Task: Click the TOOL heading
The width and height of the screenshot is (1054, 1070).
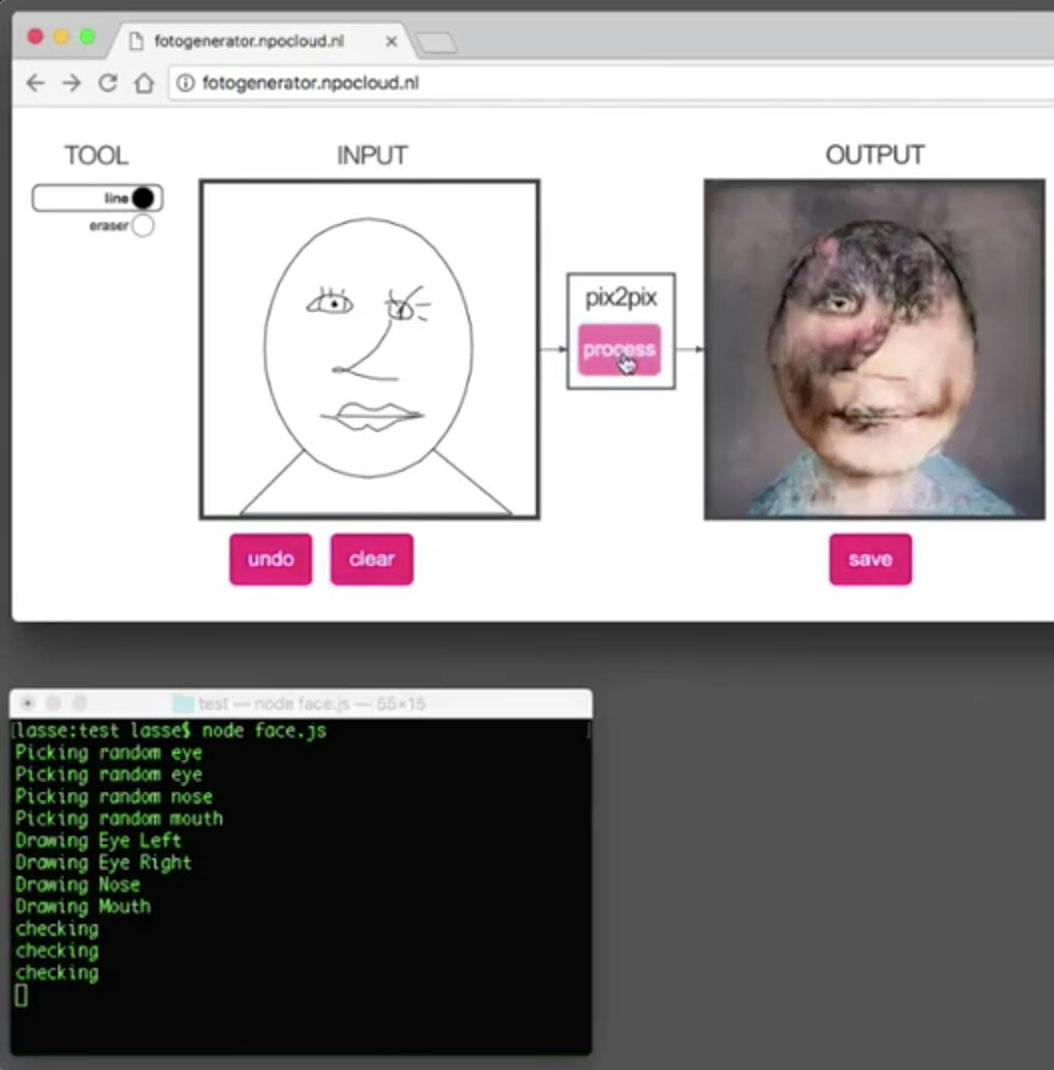Action: [96, 156]
